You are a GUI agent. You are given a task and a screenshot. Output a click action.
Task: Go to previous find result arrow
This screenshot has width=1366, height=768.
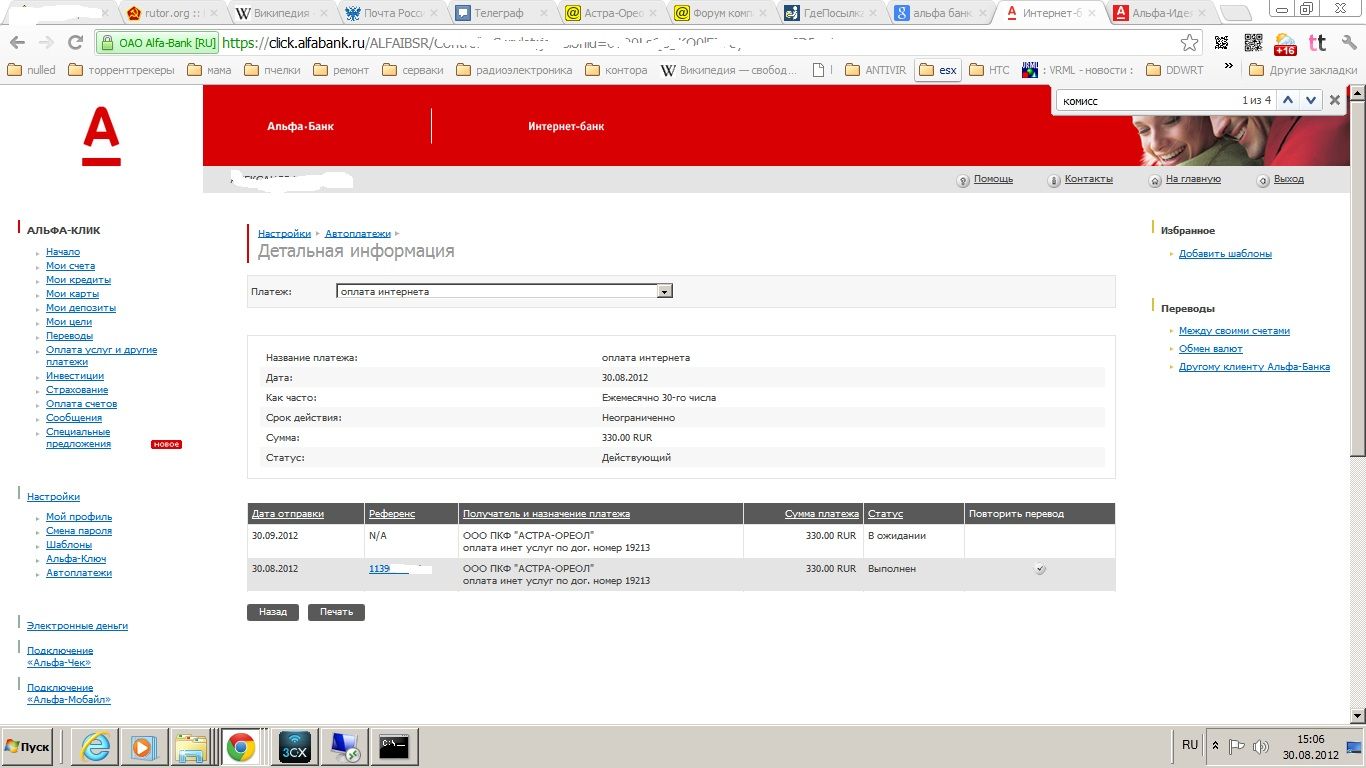point(1288,100)
